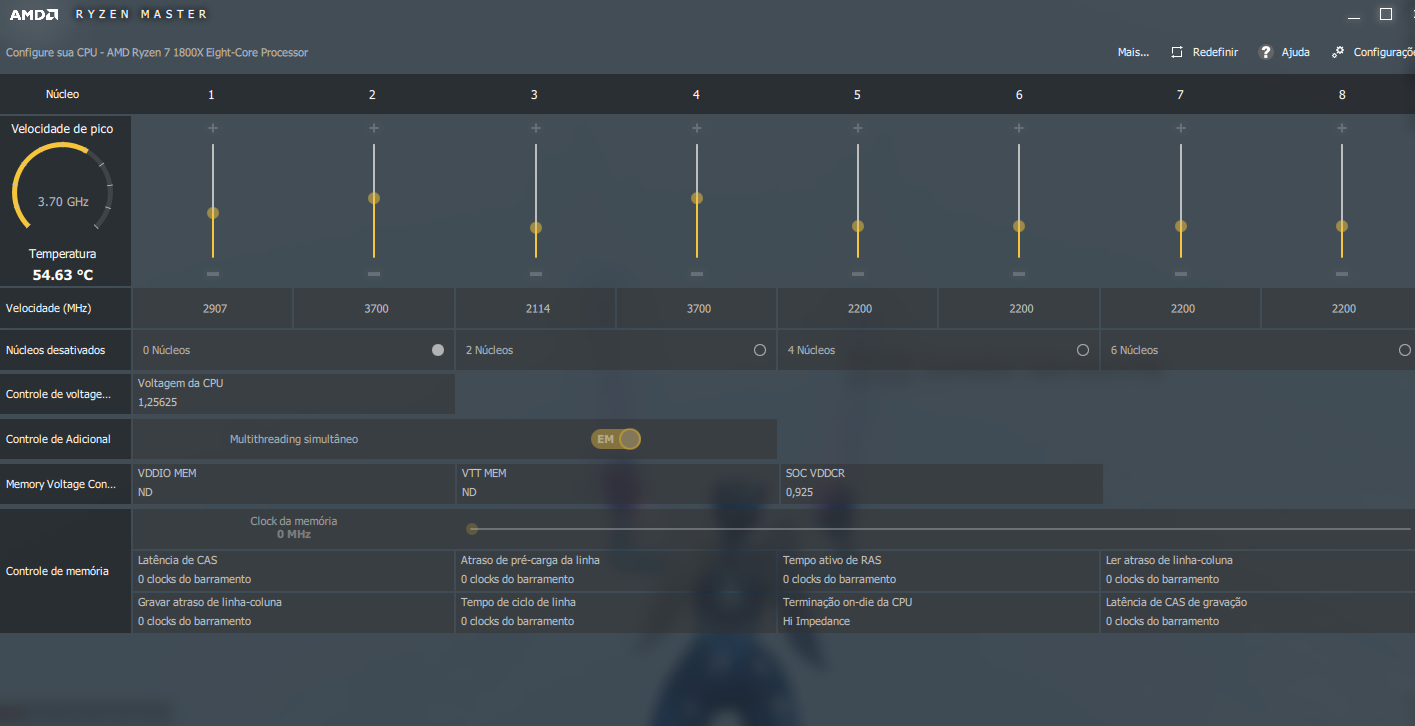Click core 6 speed slider handle
1415x726 pixels.
[1019, 226]
